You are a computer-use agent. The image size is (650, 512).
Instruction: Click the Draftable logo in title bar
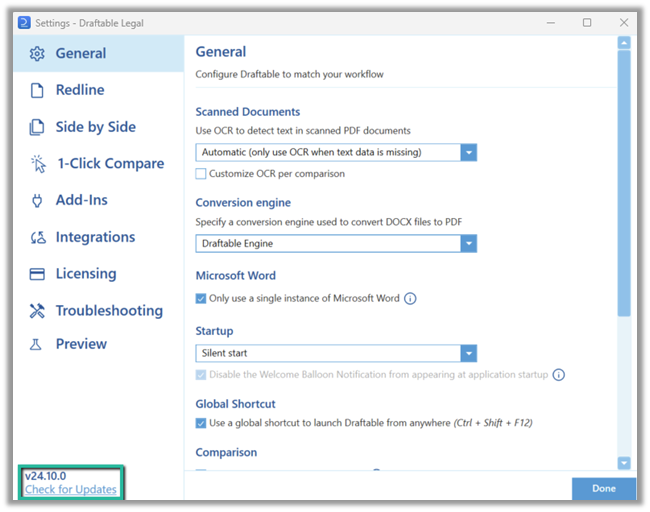(x=24, y=23)
